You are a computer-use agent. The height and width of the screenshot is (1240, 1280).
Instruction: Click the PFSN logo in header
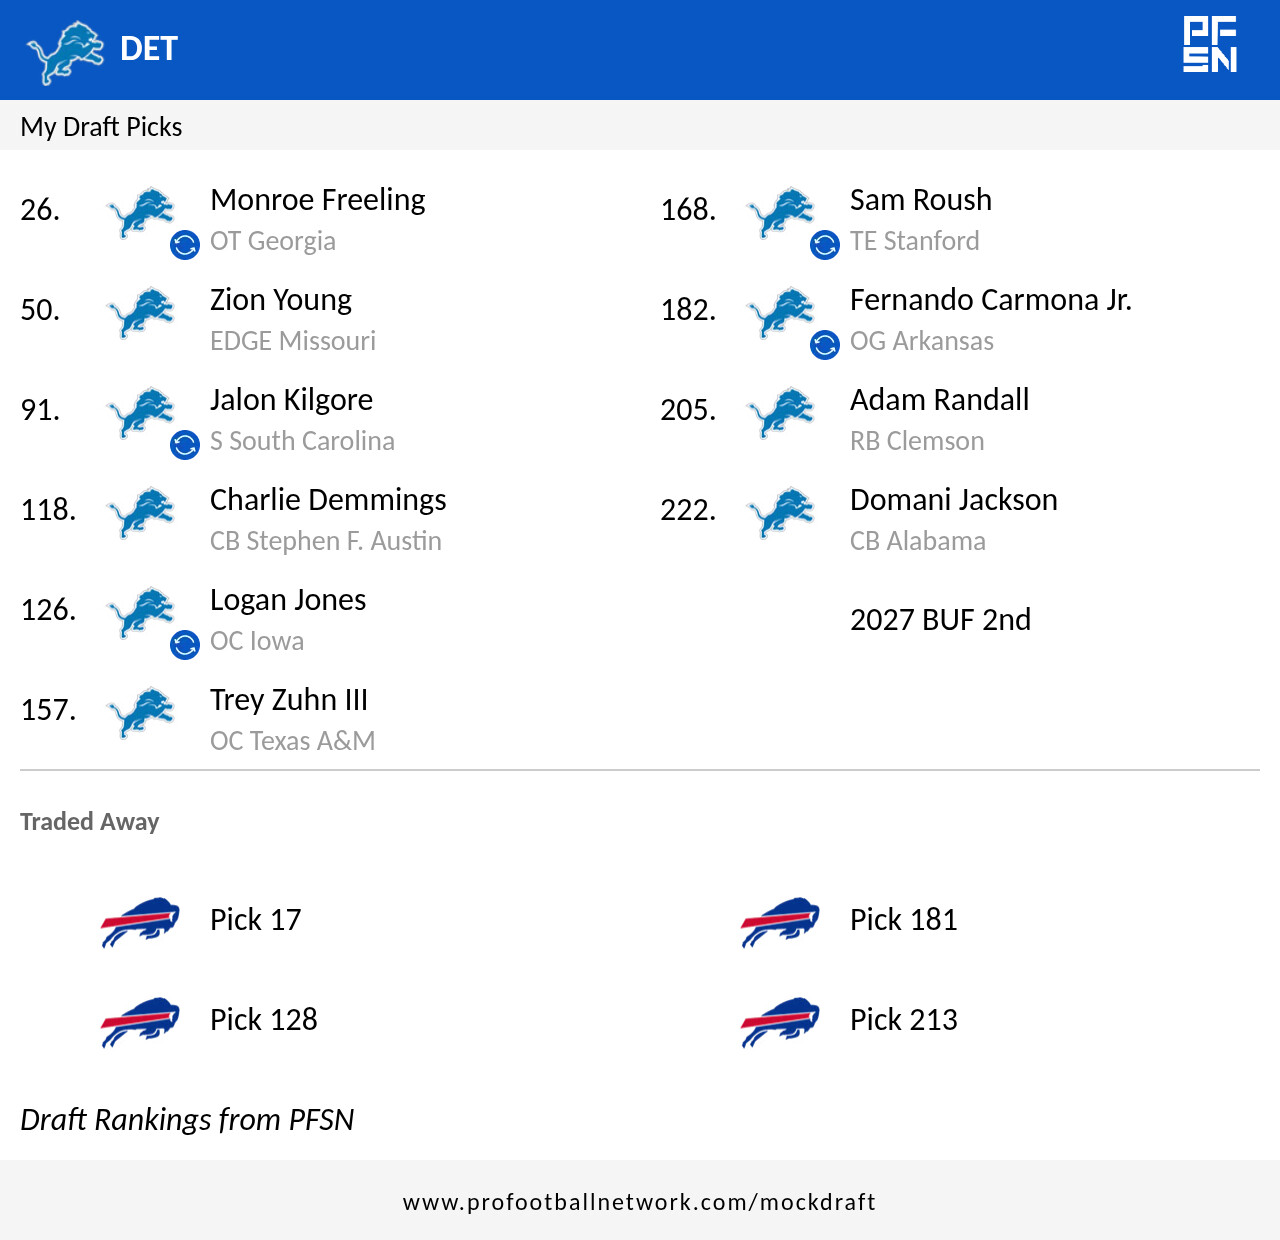(x=1210, y=45)
